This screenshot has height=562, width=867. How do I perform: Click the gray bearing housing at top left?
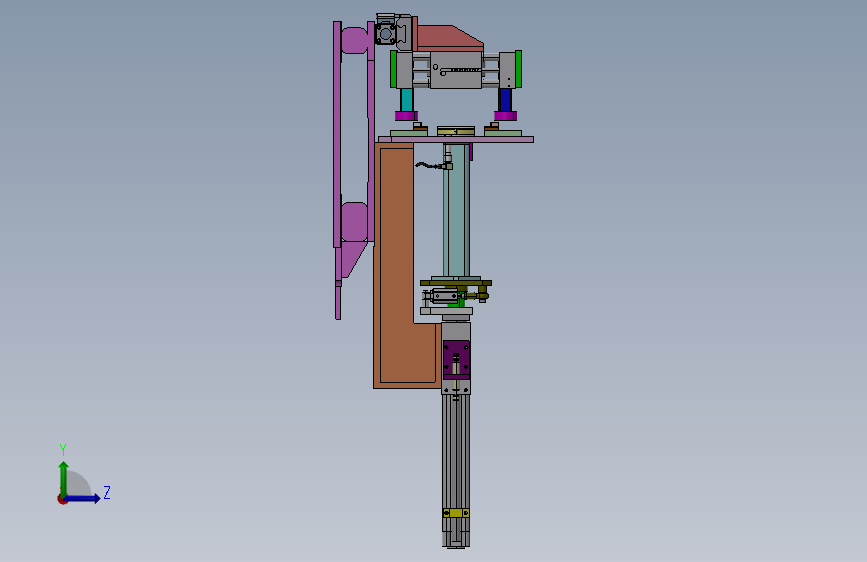(386, 33)
